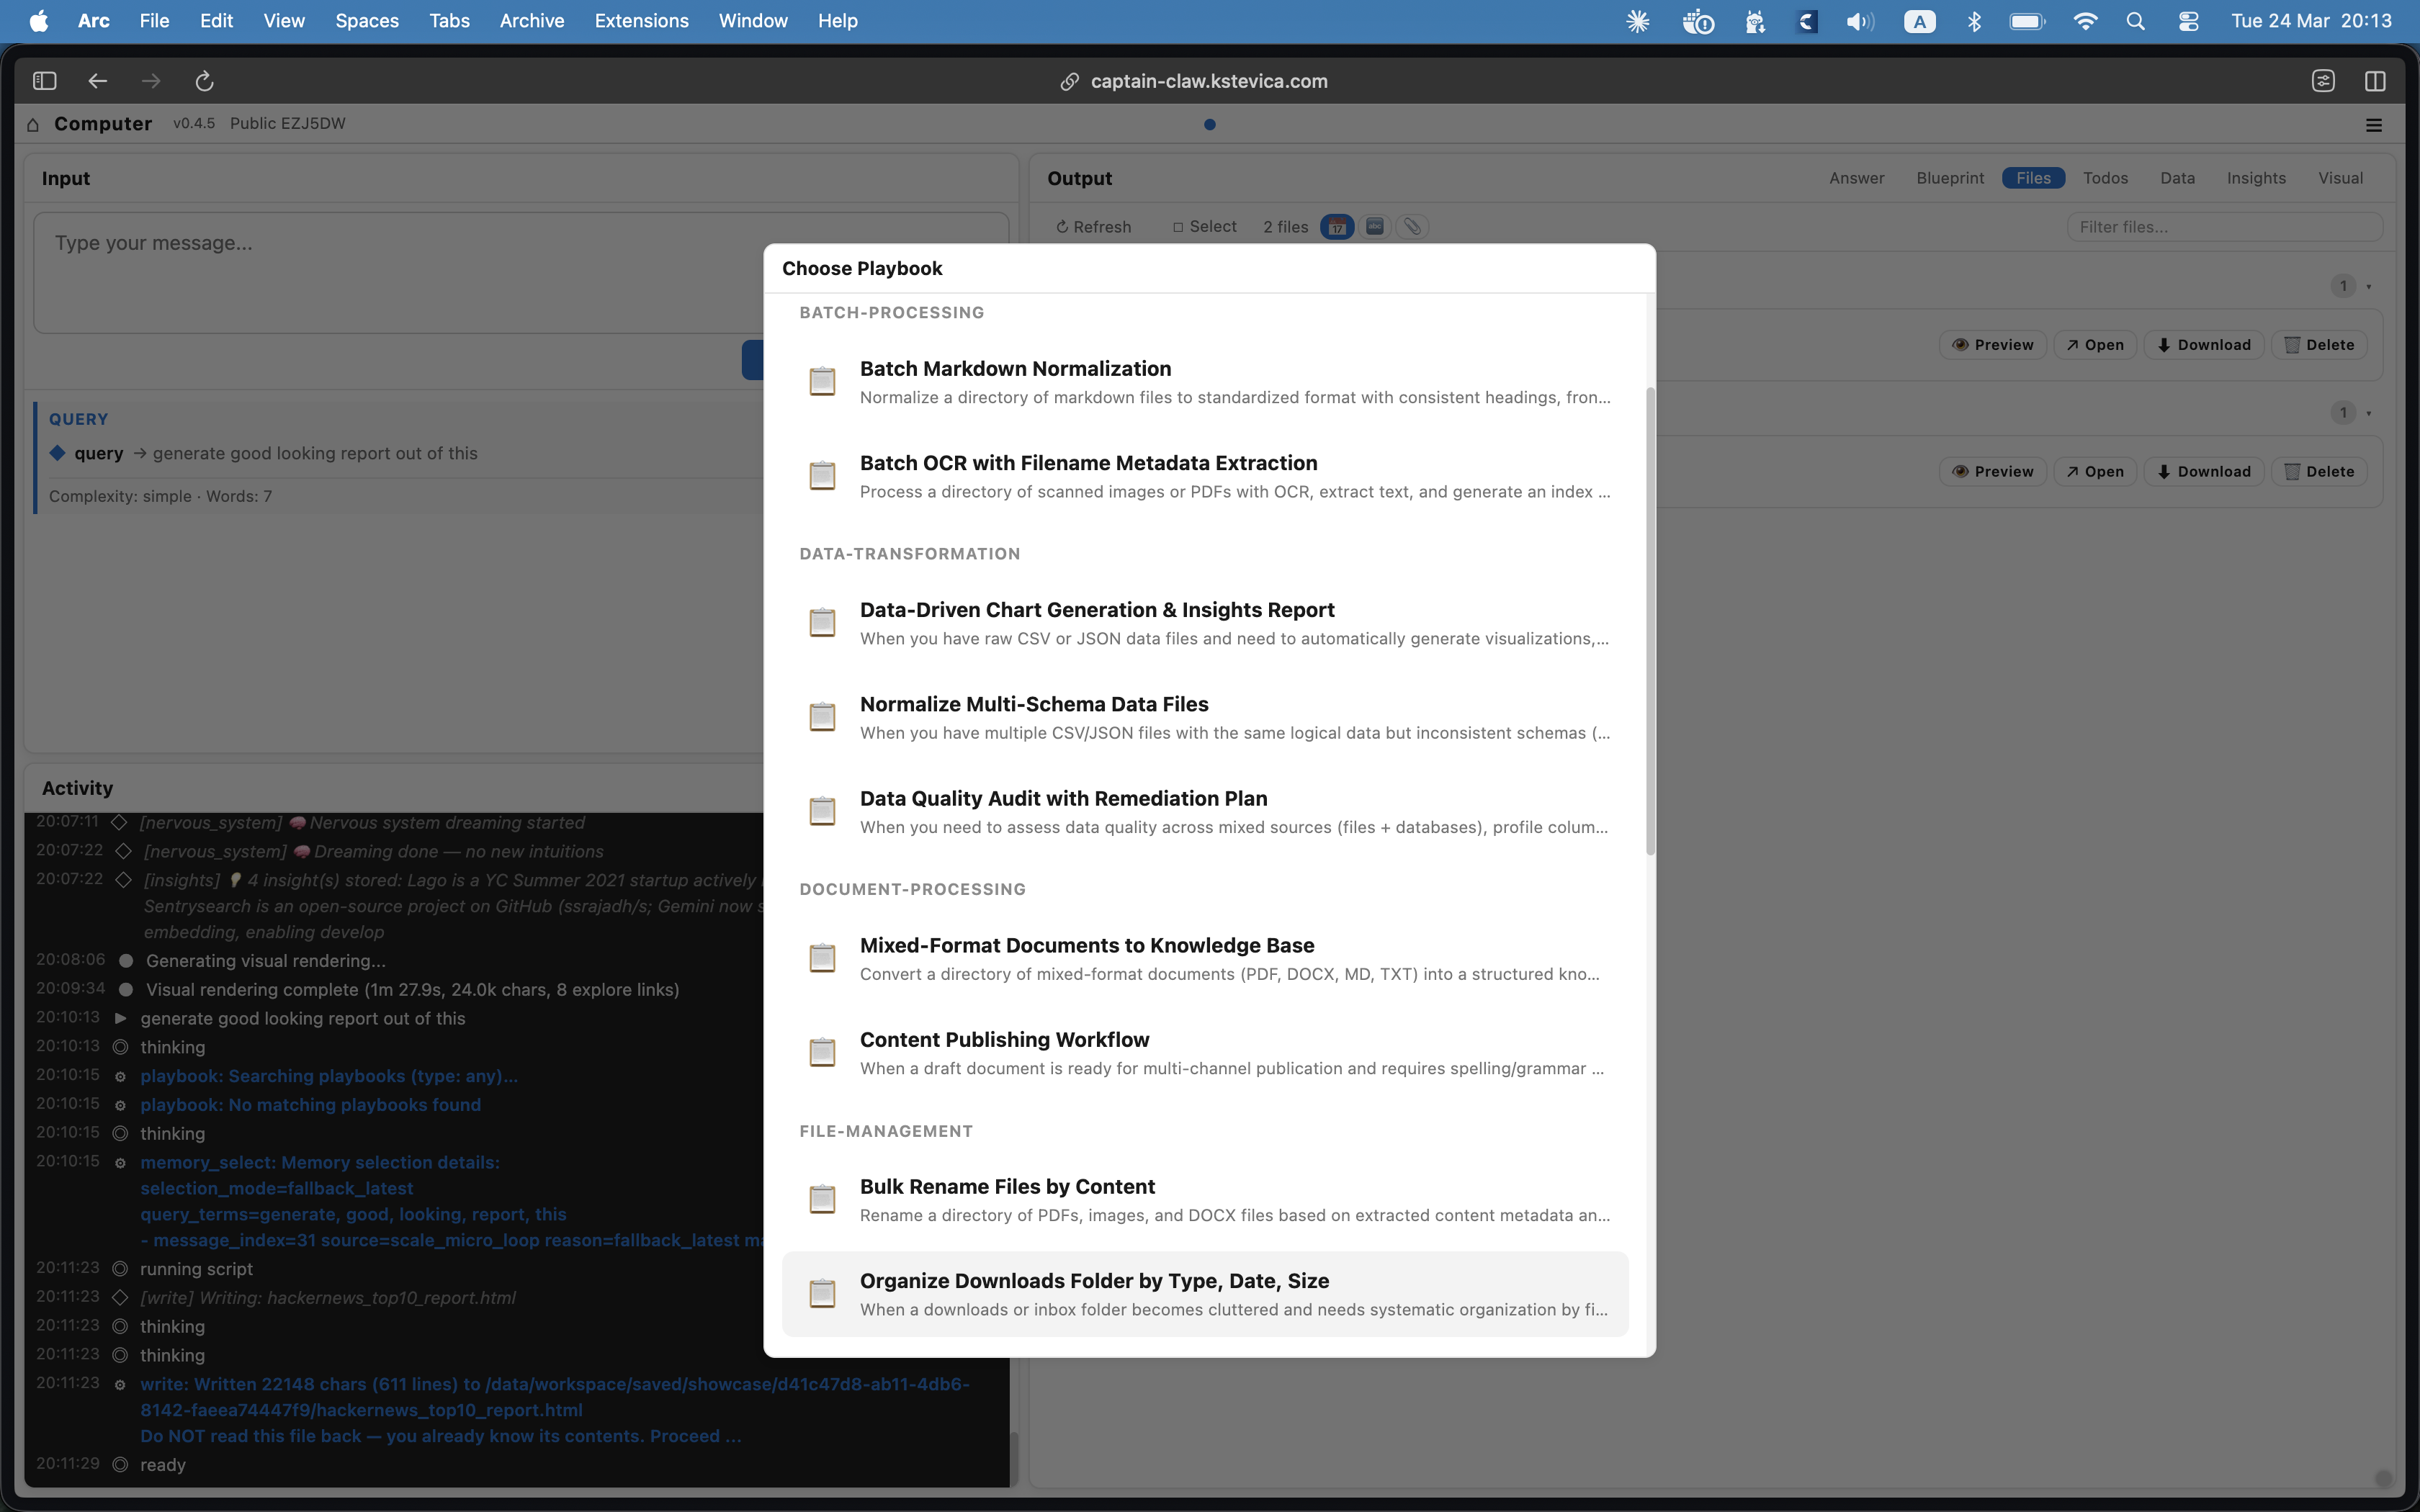The height and width of the screenshot is (1512, 2420).
Task: Select Mixed-Format Documents to Knowledge Base
Action: pos(1205,958)
